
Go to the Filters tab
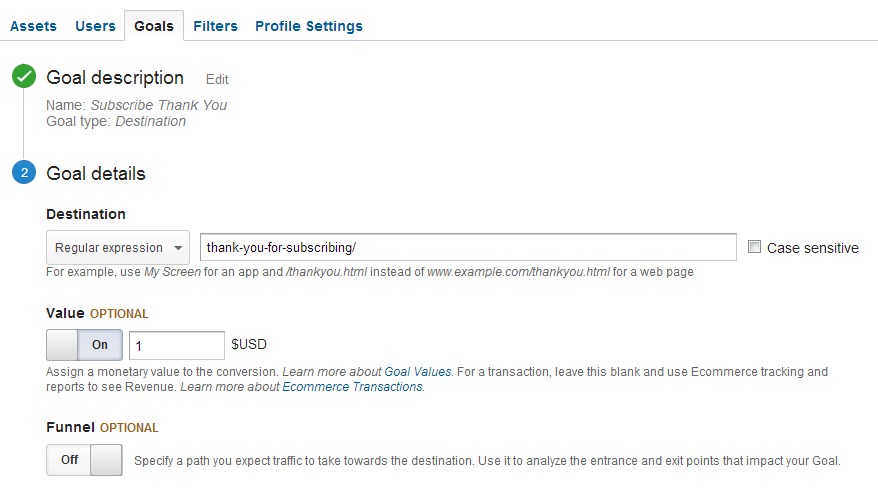[x=215, y=26]
